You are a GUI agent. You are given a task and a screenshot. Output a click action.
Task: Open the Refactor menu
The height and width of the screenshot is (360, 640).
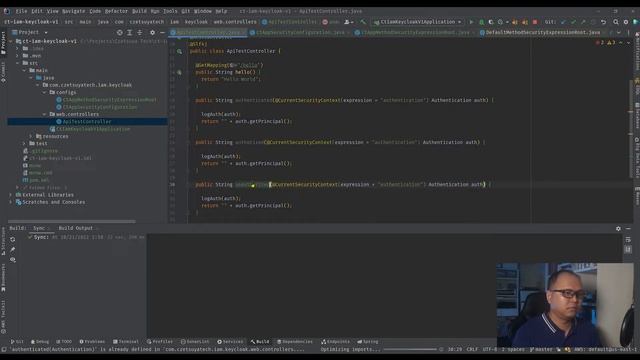pyautogui.click(x=116, y=11)
